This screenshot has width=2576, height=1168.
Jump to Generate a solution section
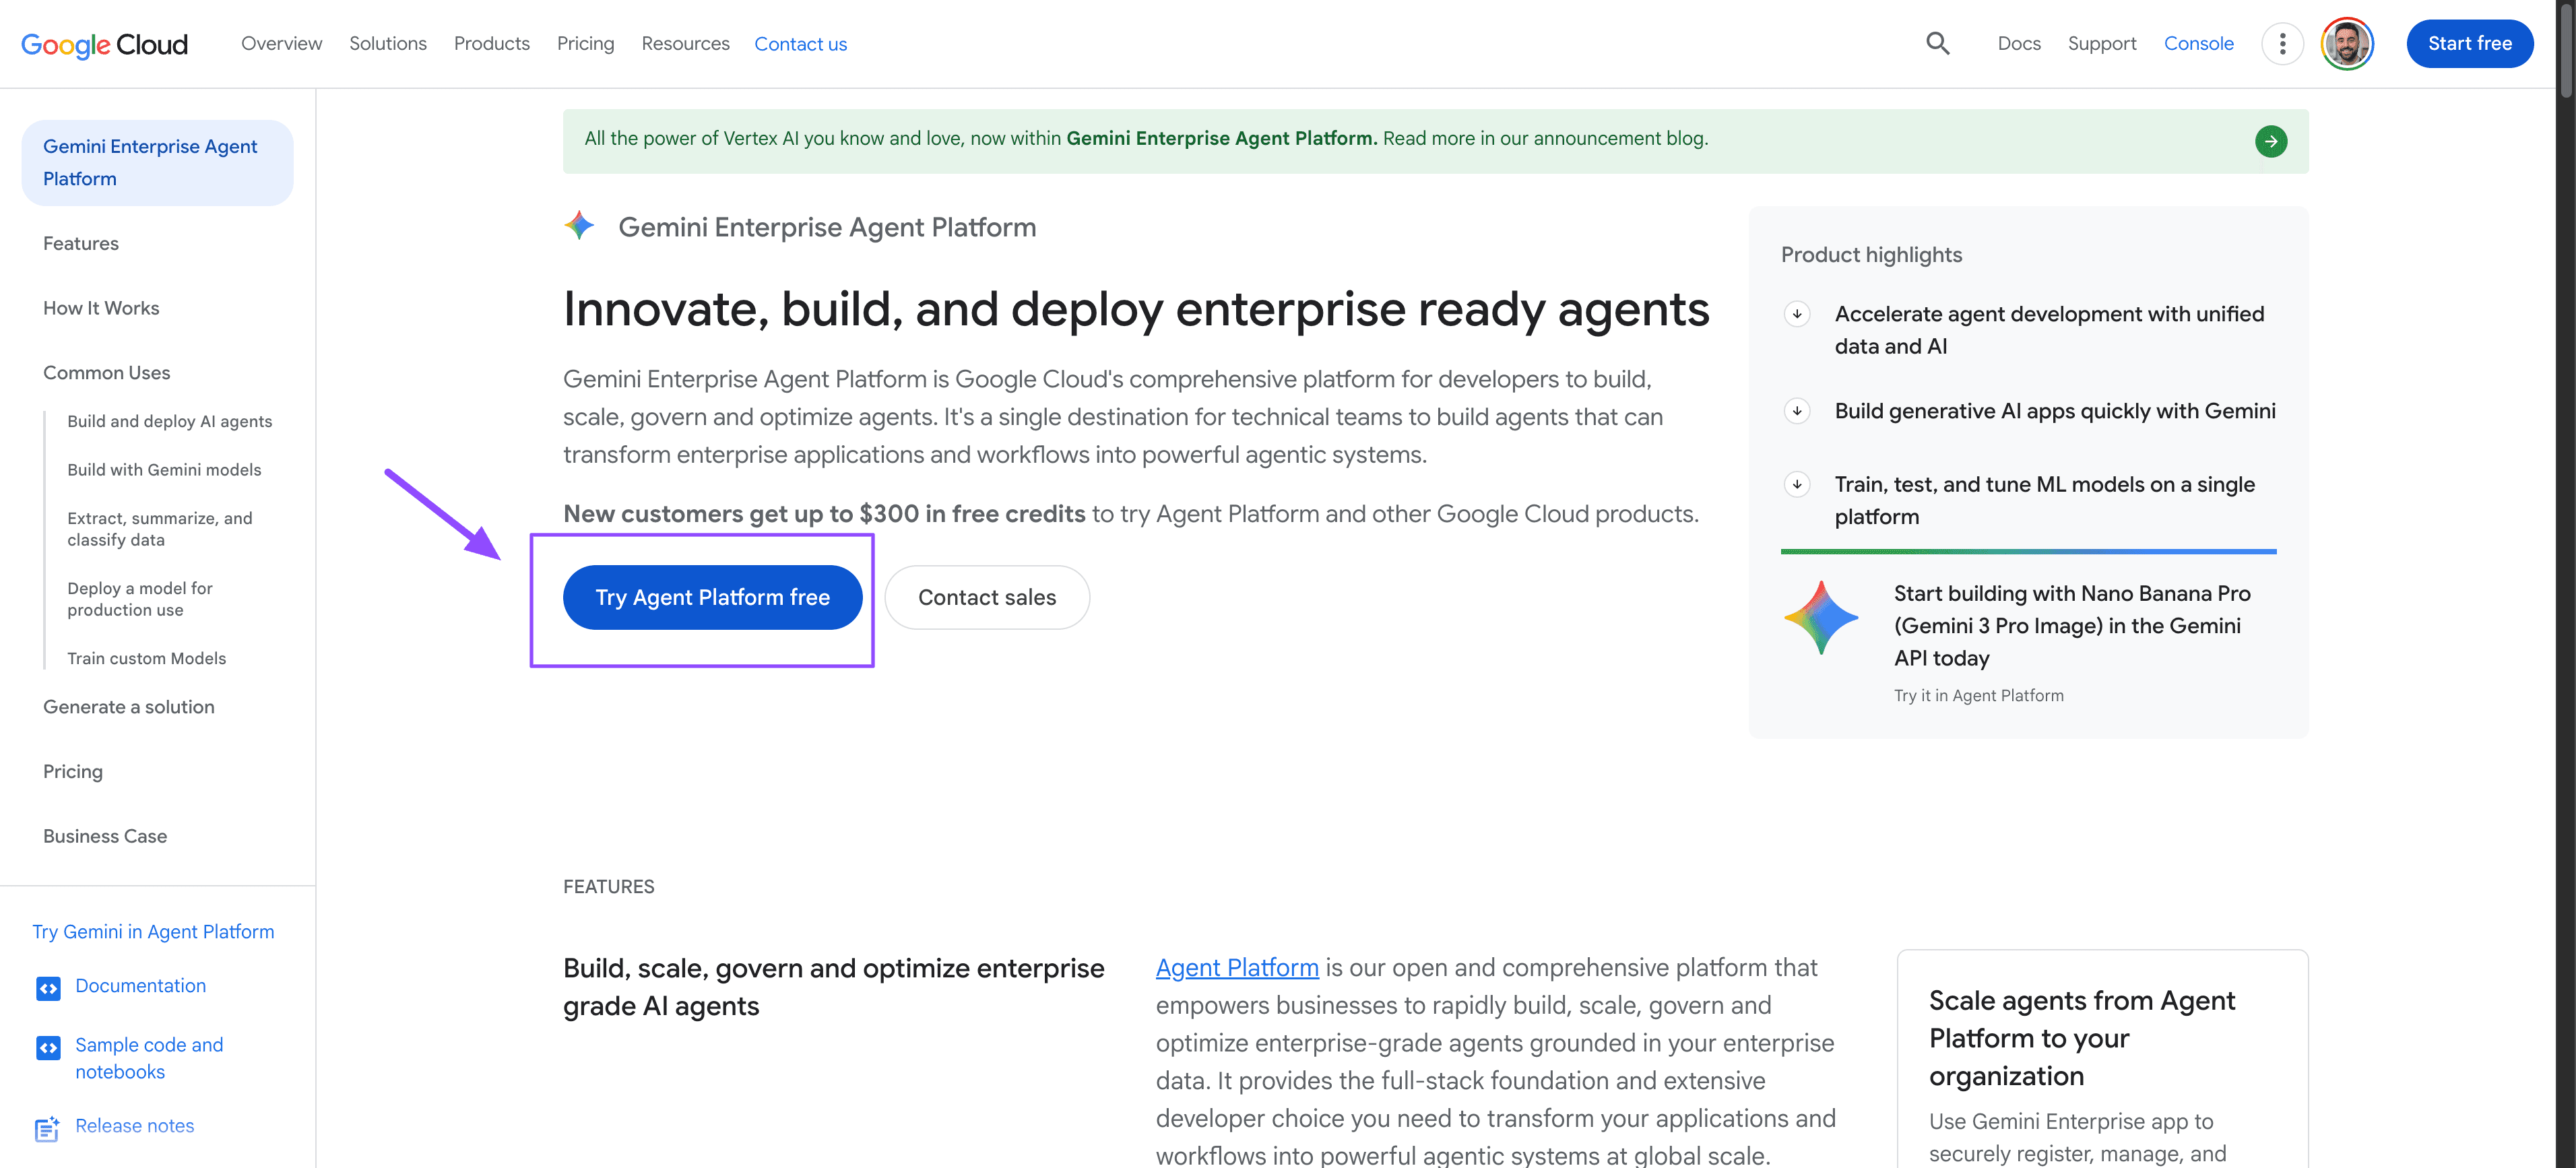(x=129, y=707)
